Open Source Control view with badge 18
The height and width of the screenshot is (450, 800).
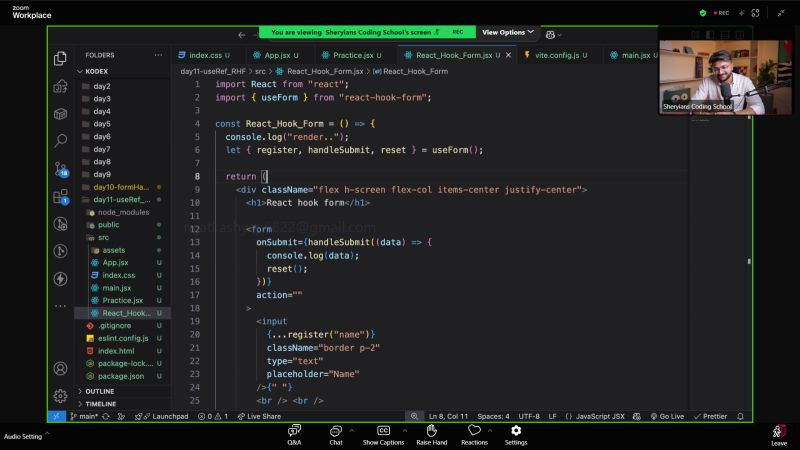coord(61,169)
